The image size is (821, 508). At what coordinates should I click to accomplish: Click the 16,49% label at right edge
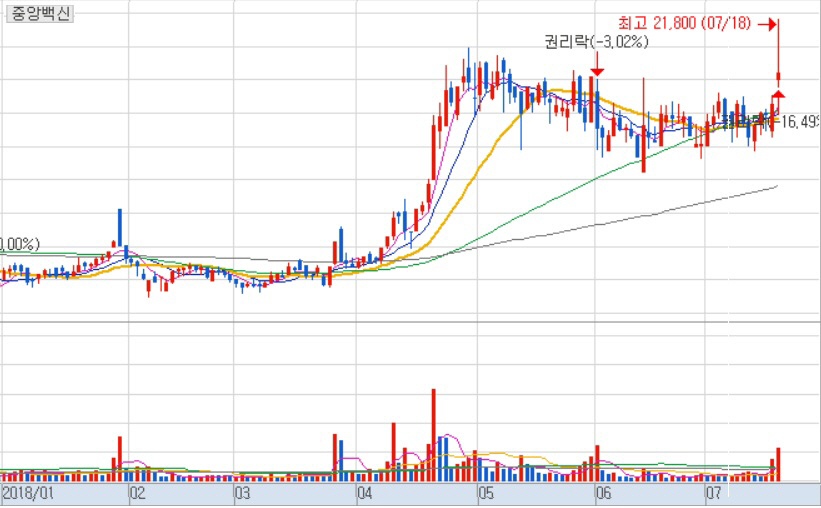point(800,121)
